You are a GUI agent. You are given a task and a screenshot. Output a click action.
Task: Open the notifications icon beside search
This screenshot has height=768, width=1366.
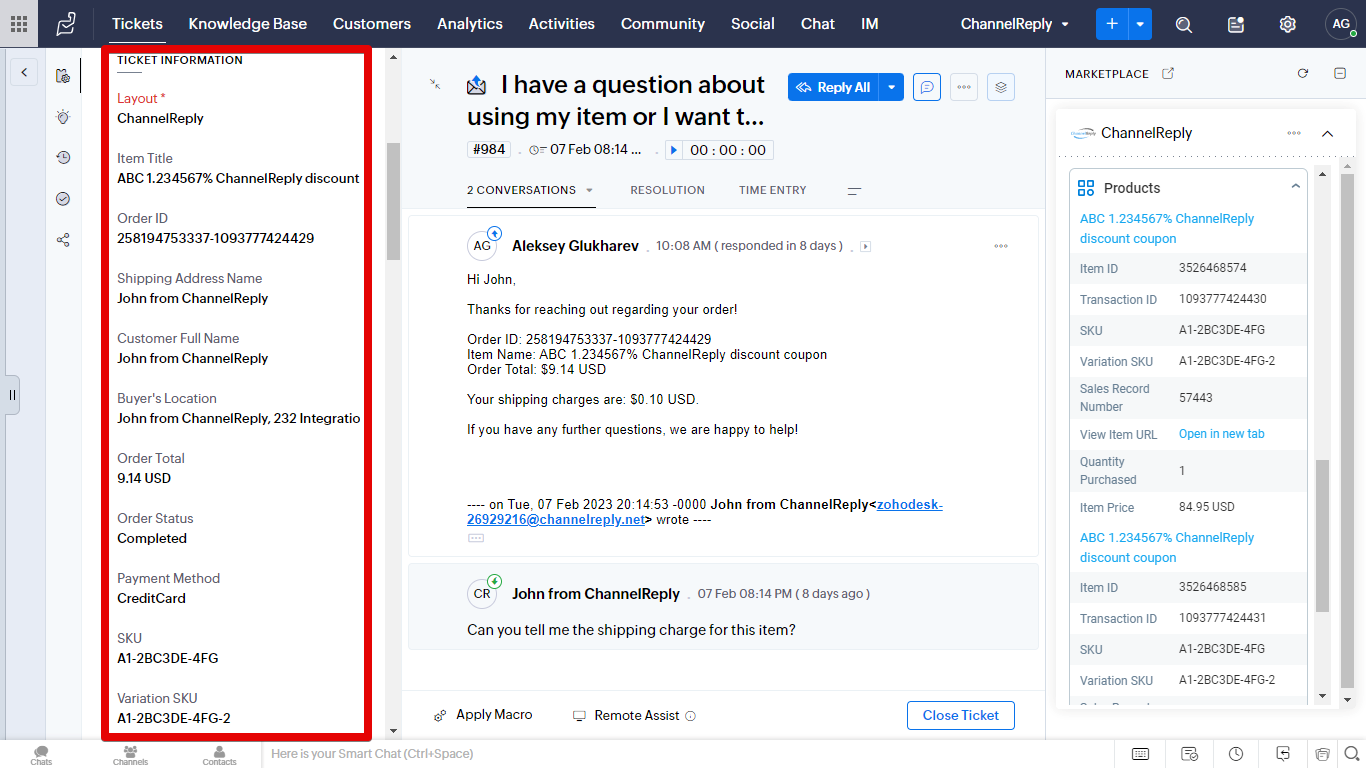point(1236,24)
